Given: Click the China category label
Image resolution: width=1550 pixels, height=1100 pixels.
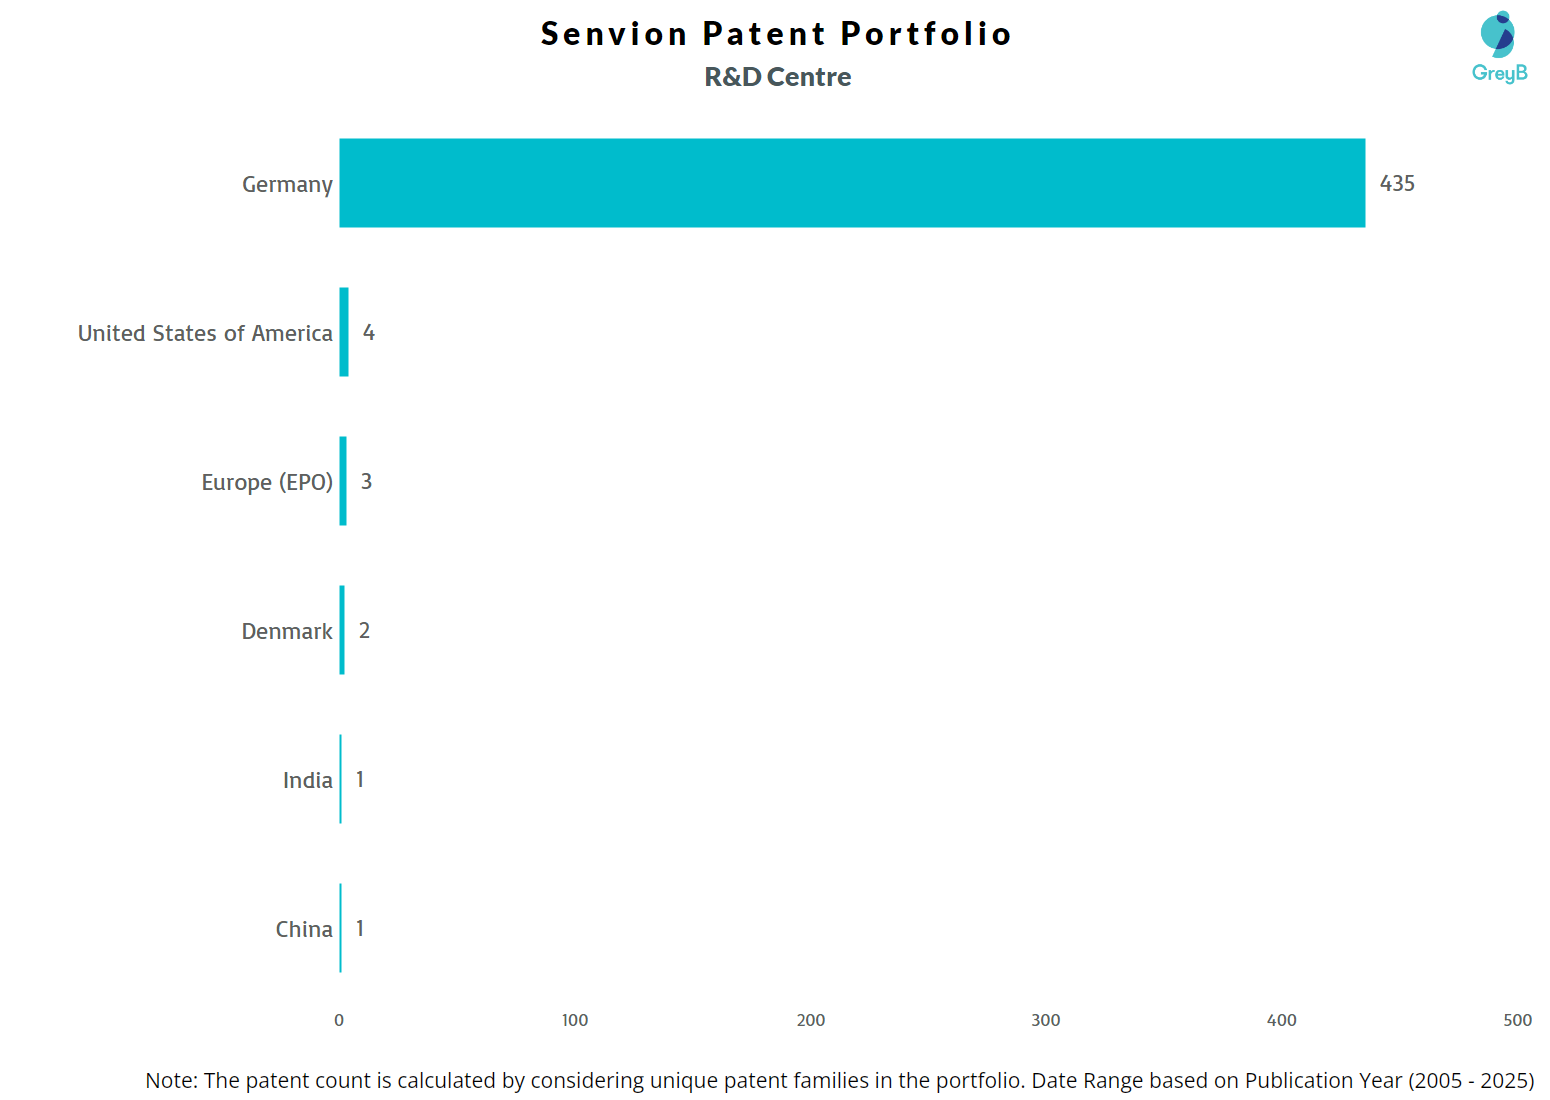Looking at the screenshot, I should click(304, 929).
